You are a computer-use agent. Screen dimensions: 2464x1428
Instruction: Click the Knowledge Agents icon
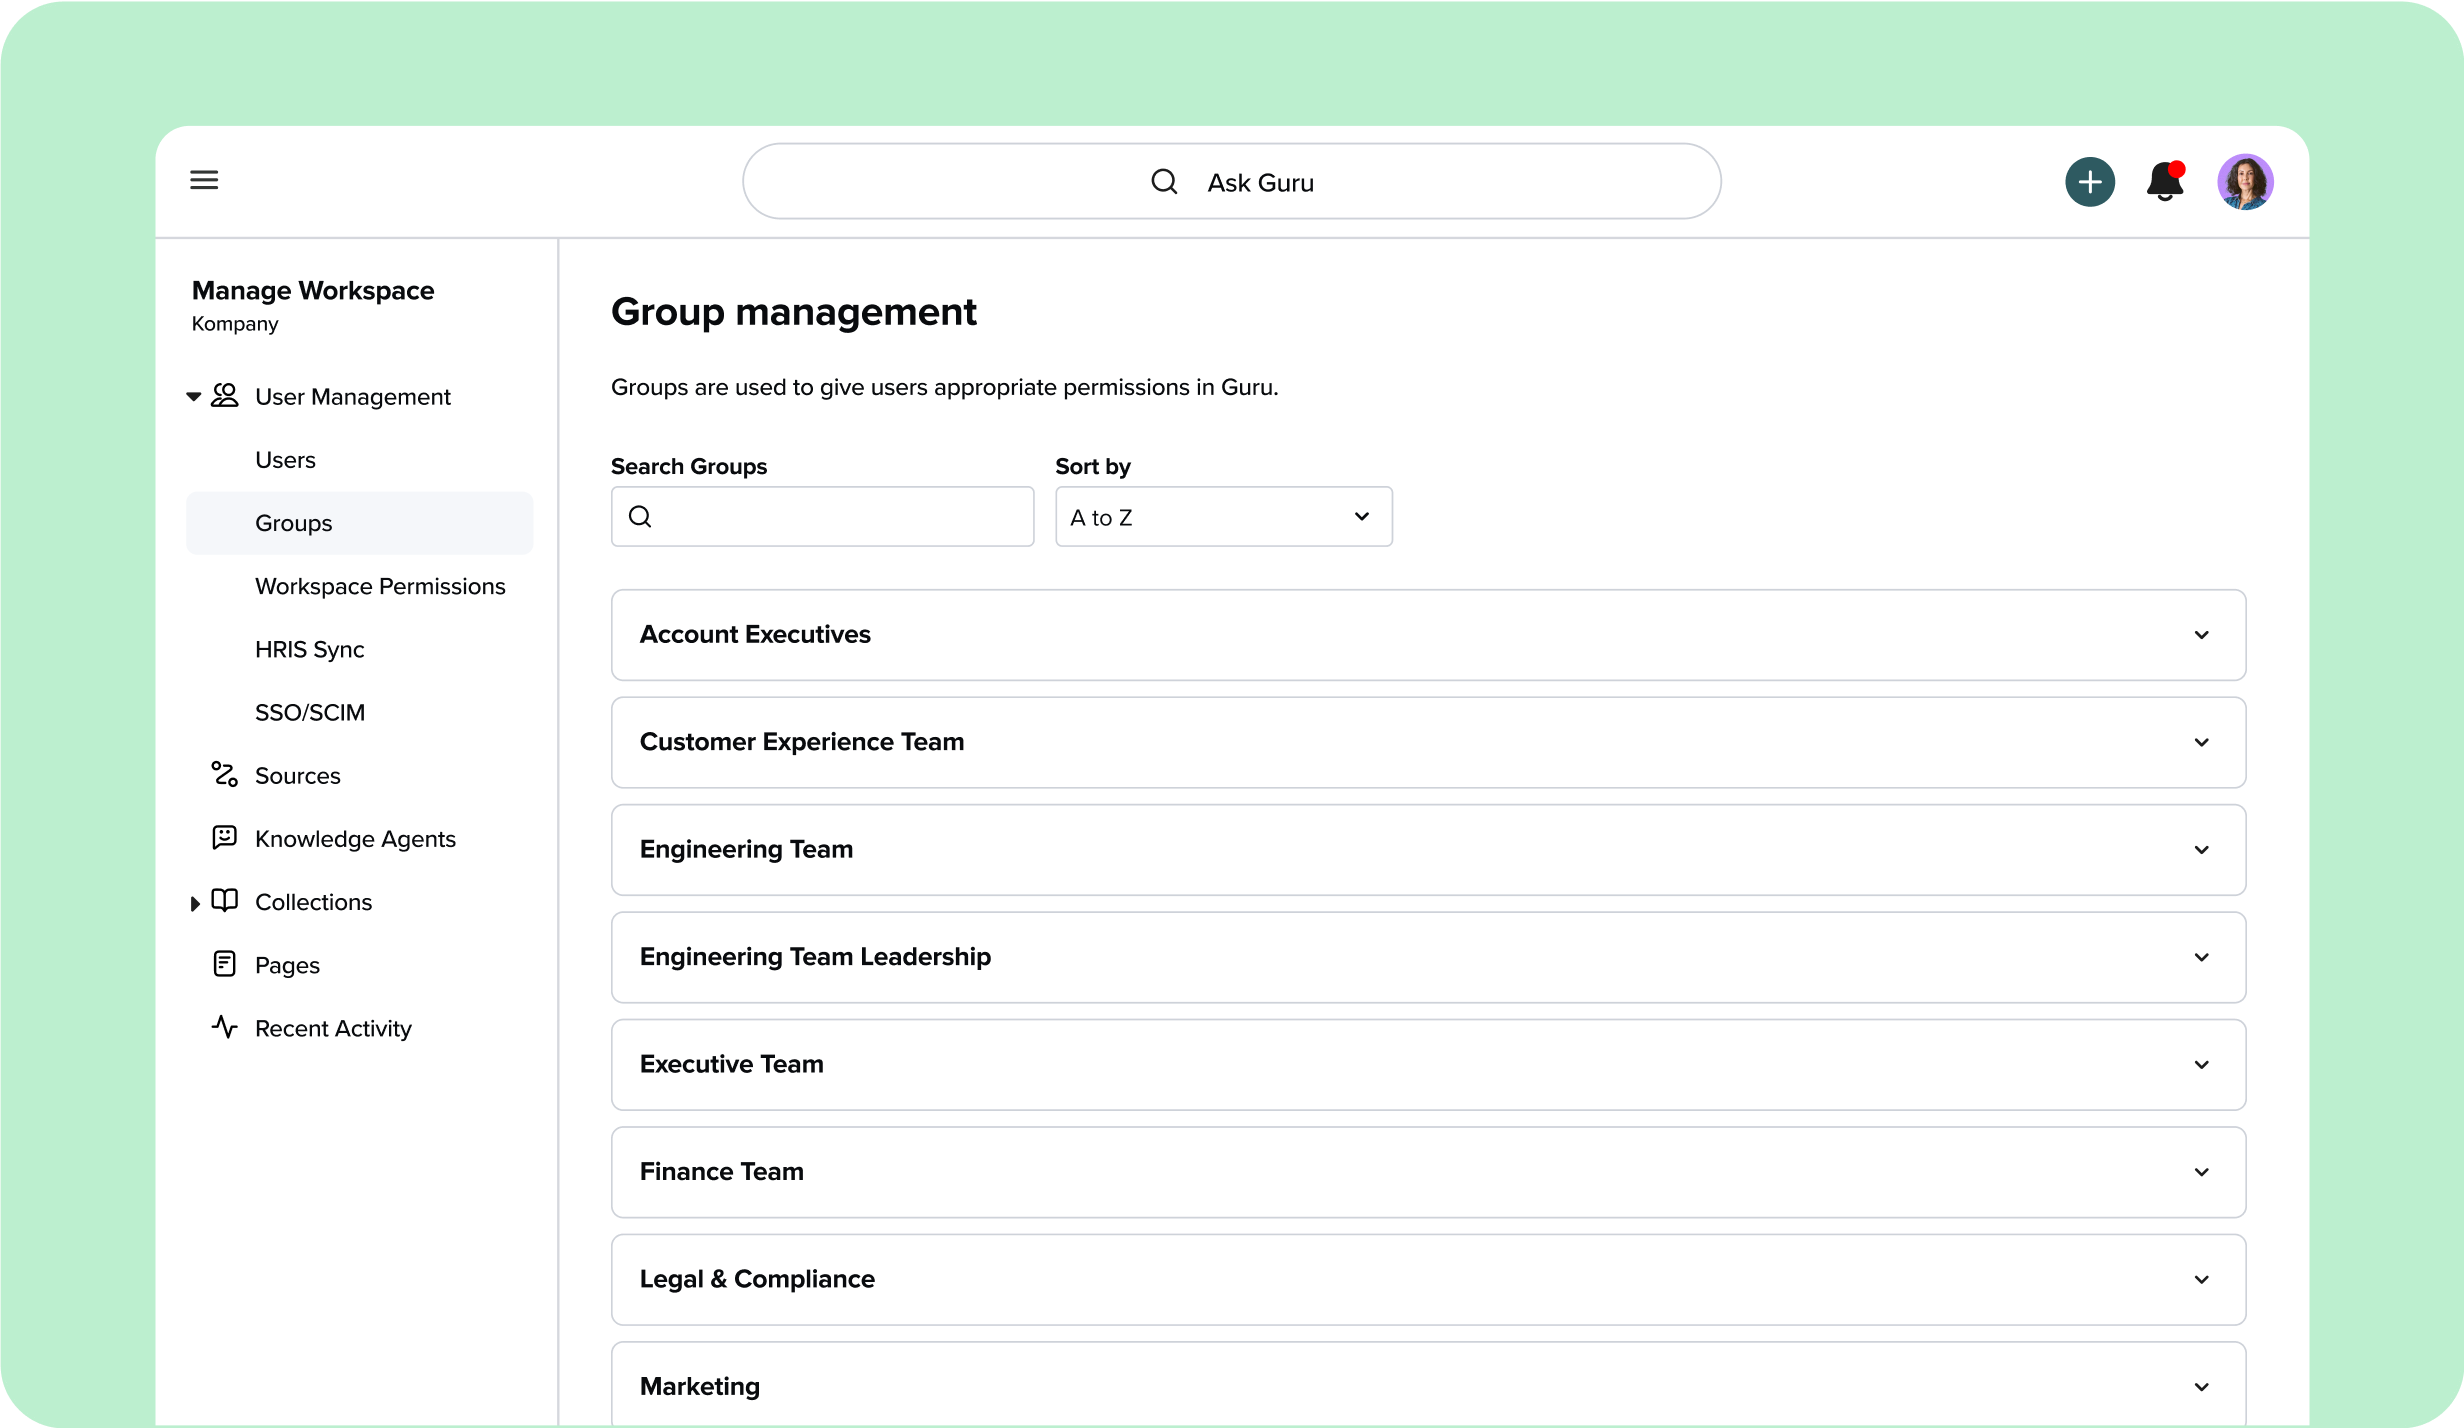224,838
